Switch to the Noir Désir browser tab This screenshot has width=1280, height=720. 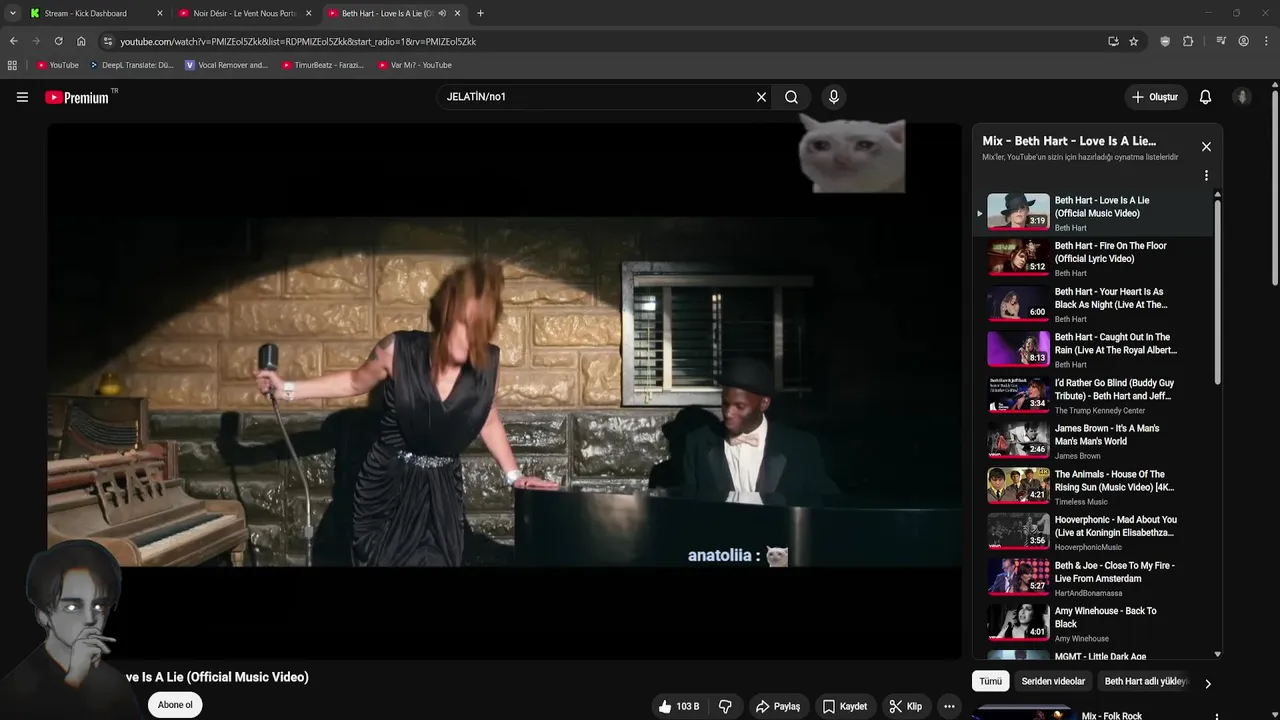(243, 13)
